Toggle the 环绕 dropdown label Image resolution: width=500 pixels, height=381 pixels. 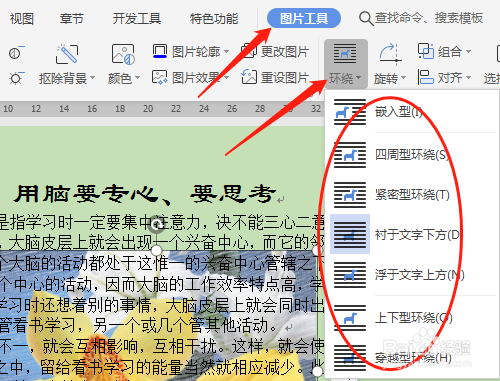tap(345, 79)
